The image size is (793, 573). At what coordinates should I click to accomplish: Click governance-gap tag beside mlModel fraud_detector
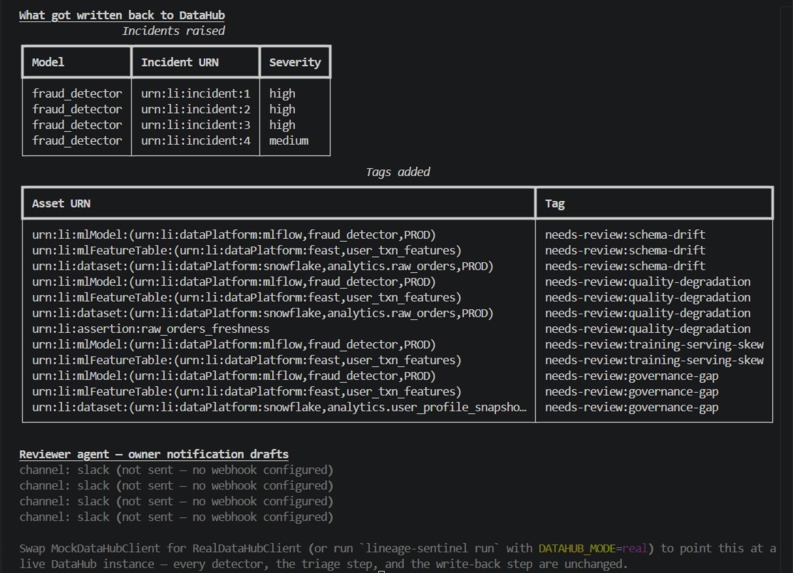click(x=632, y=376)
